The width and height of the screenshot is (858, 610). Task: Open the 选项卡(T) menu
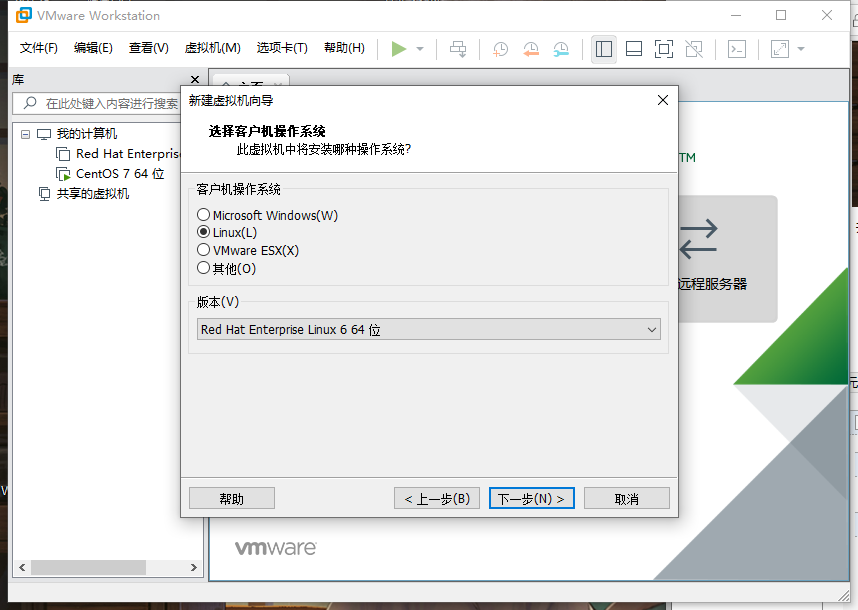point(282,48)
